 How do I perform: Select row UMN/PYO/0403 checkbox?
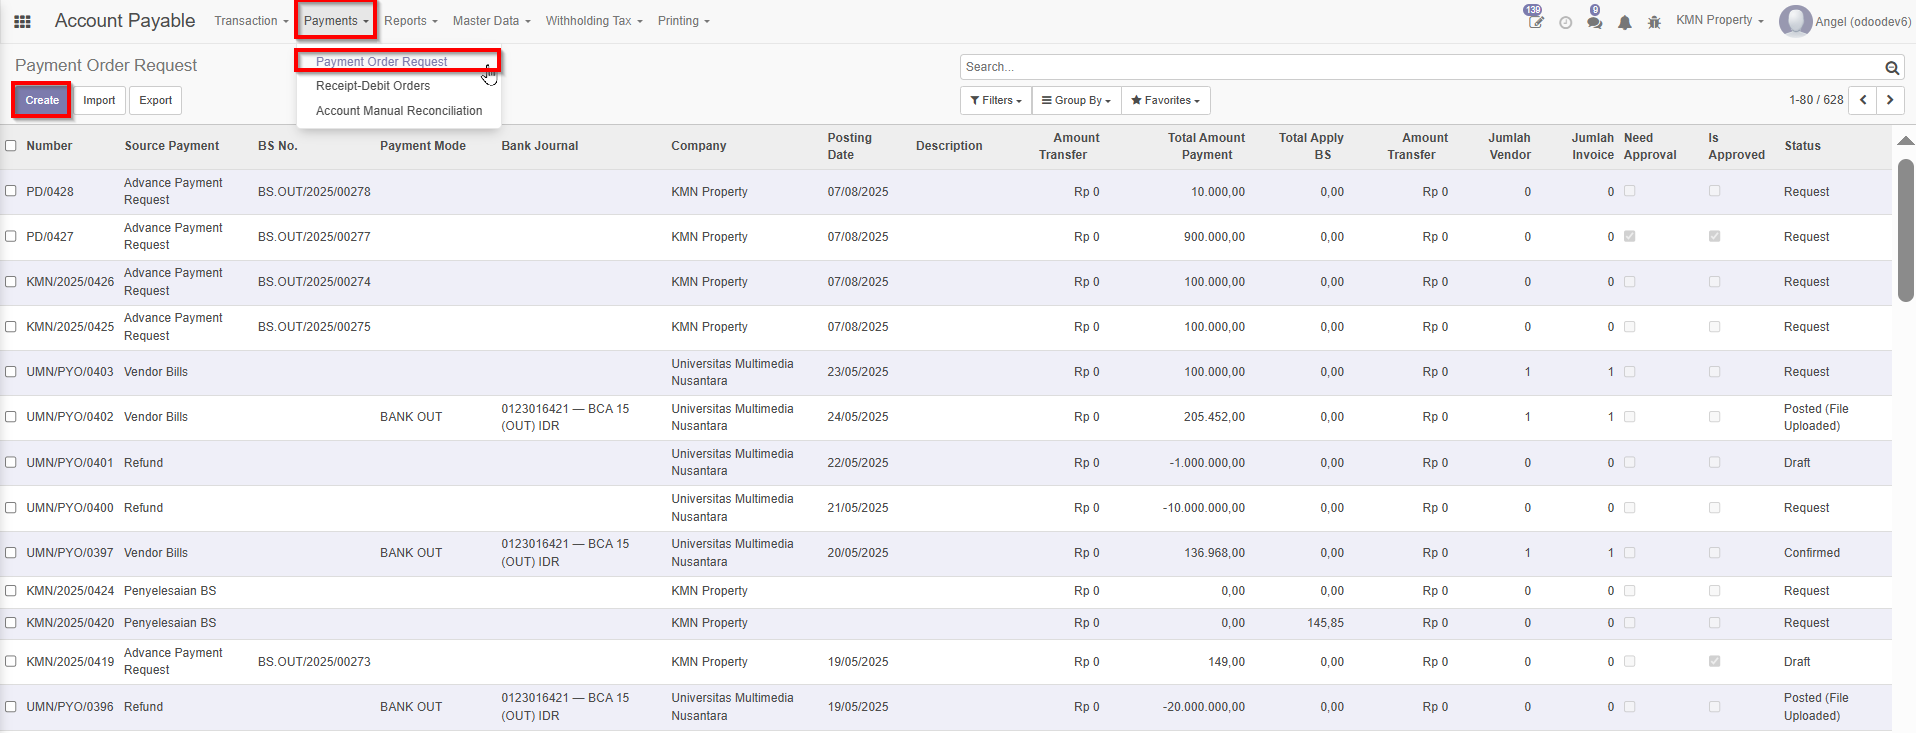click(11, 371)
